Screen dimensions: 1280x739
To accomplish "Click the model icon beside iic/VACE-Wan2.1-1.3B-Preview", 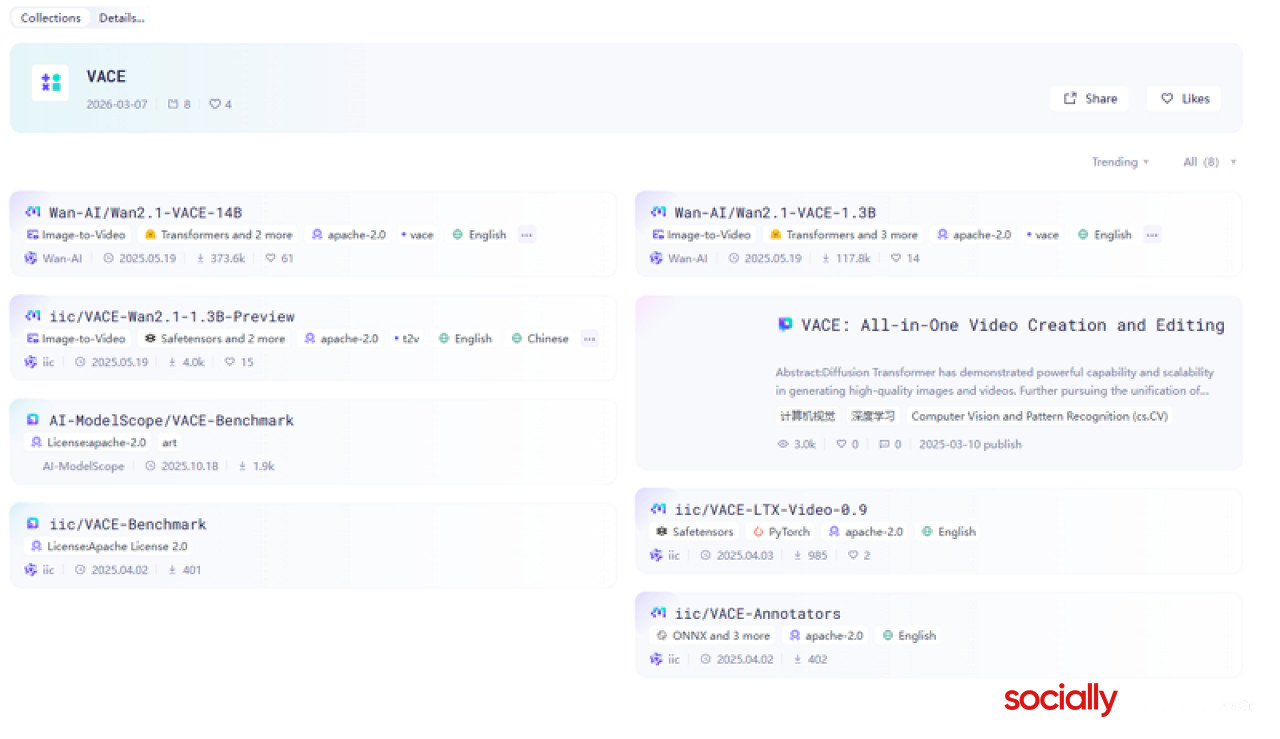I will 33,316.
